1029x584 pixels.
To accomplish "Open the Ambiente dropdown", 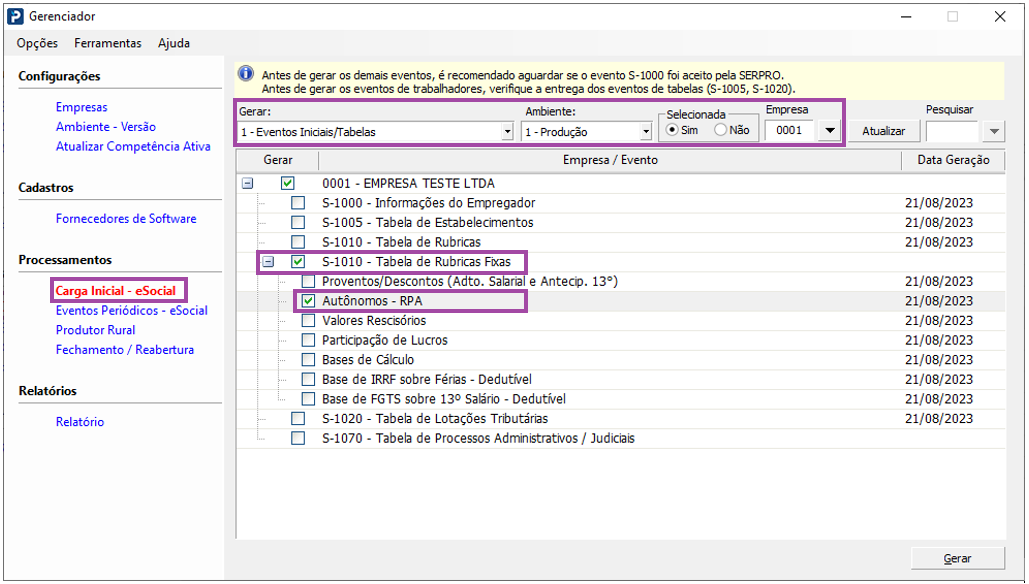I will coord(646,132).
